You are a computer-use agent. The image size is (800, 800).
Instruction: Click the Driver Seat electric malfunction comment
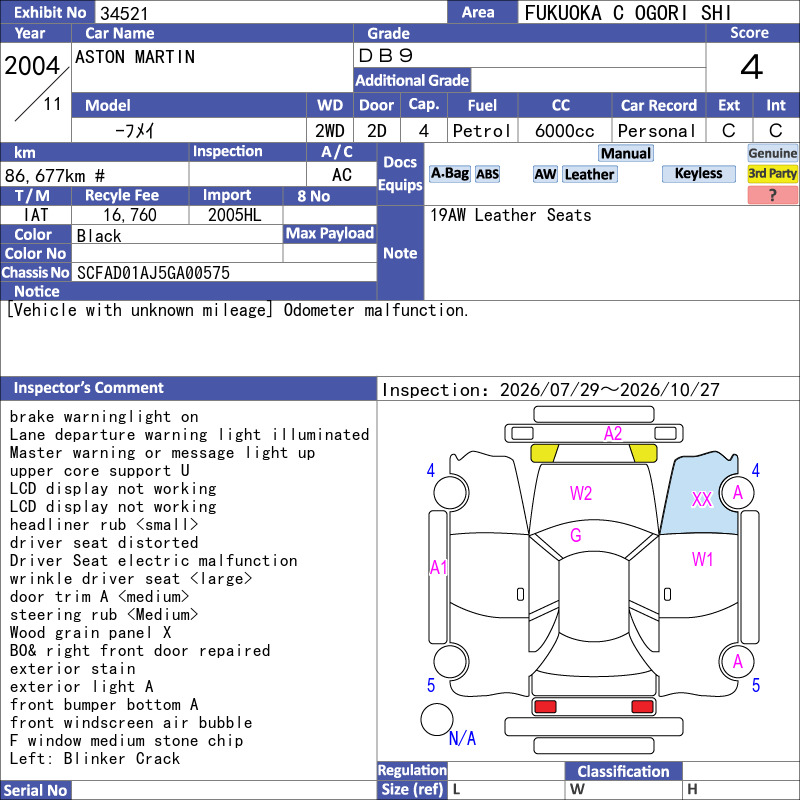tap(154, 561)
